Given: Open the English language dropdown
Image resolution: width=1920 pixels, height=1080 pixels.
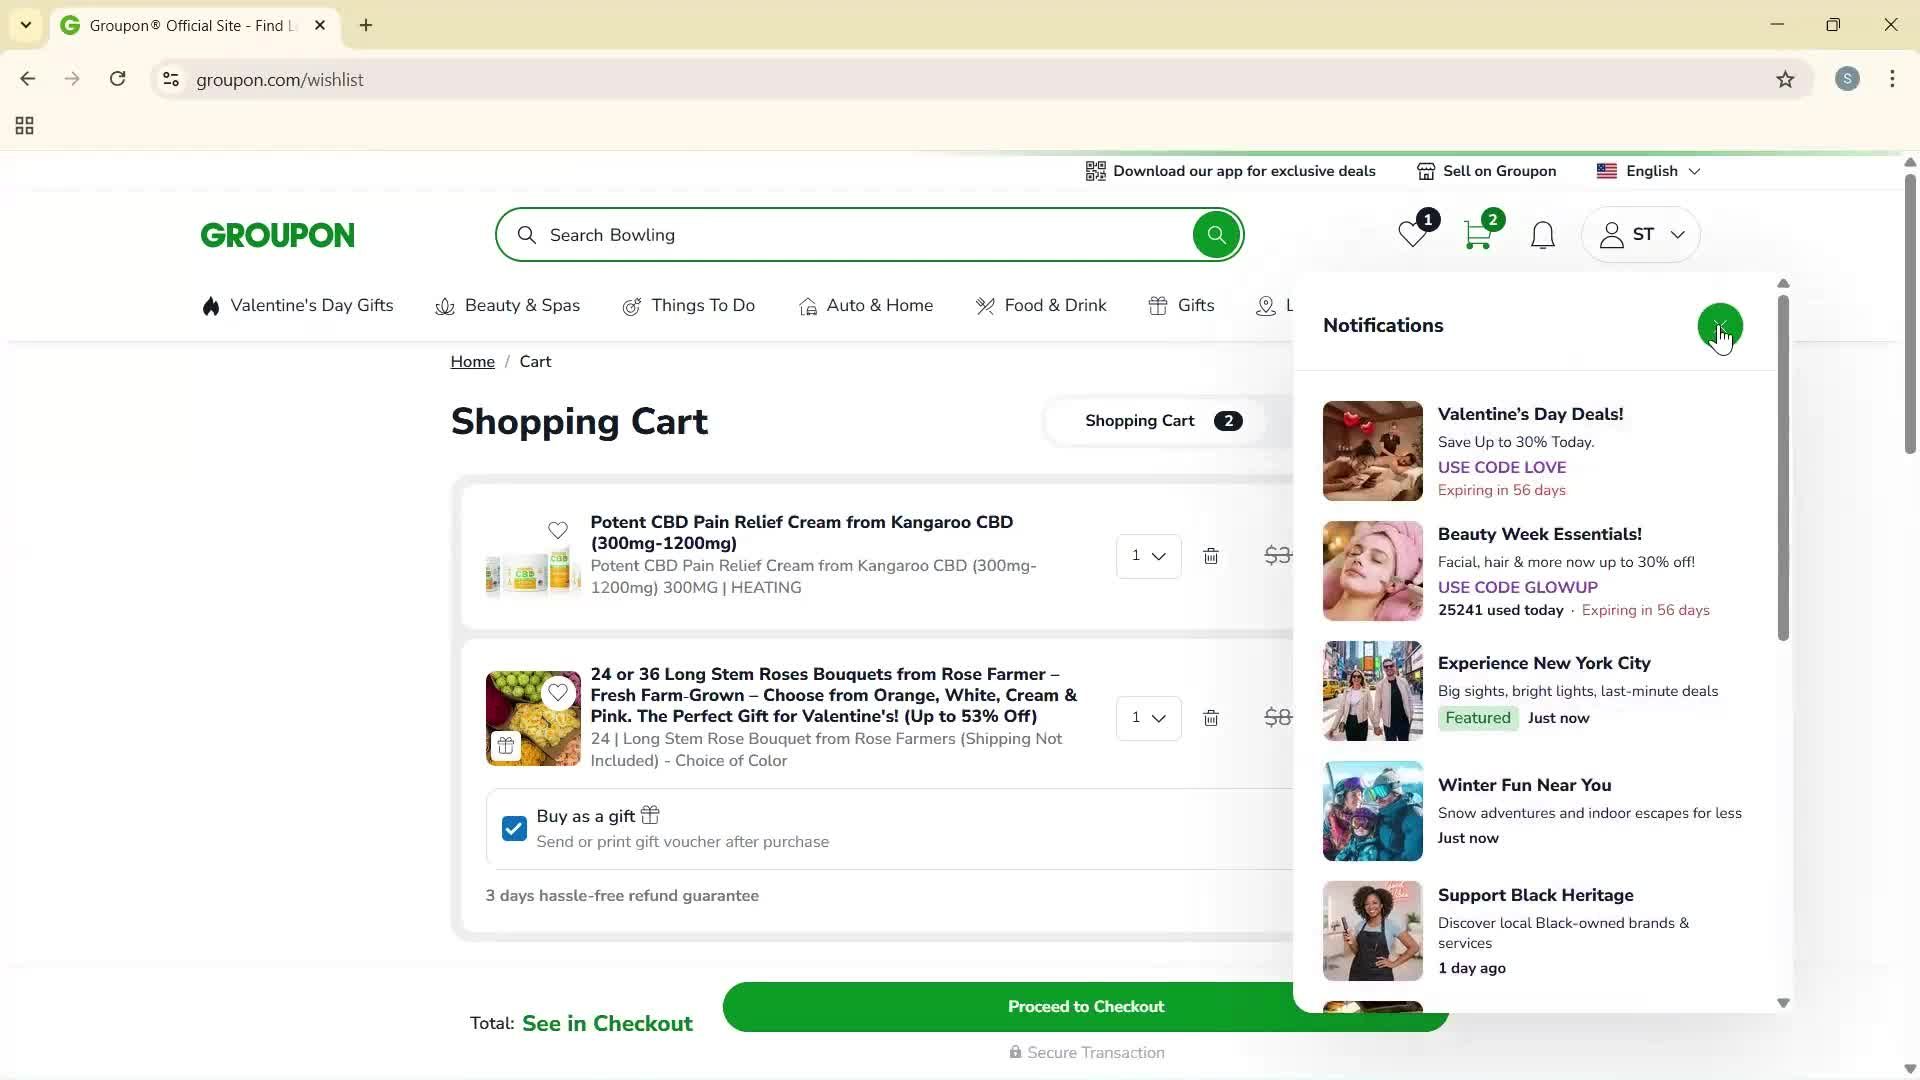Looking at the screenshot, I should pos(1648,171).
